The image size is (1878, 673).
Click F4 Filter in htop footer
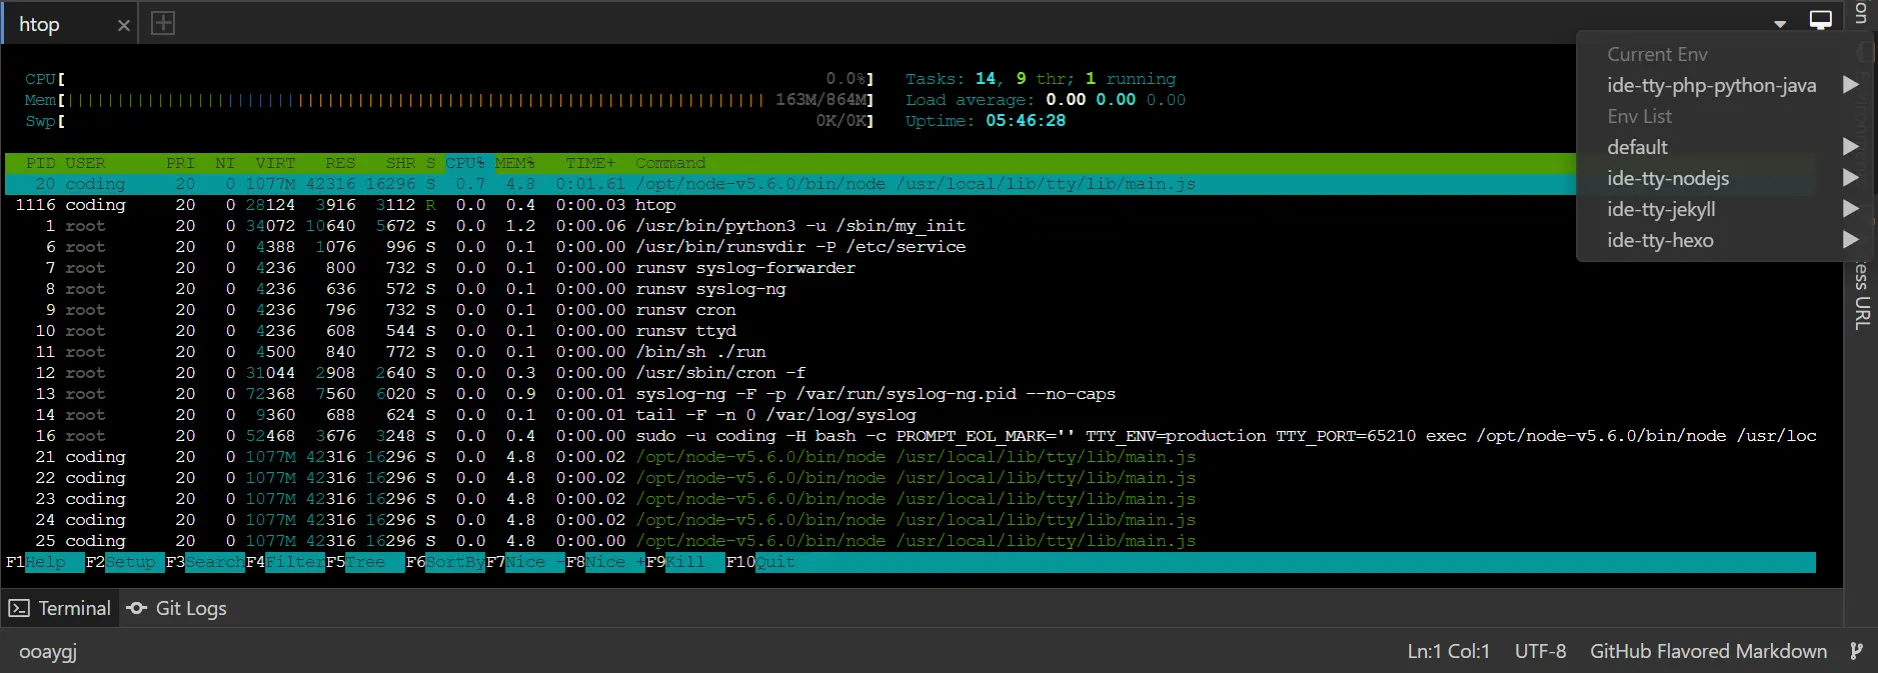click(285, 562)
